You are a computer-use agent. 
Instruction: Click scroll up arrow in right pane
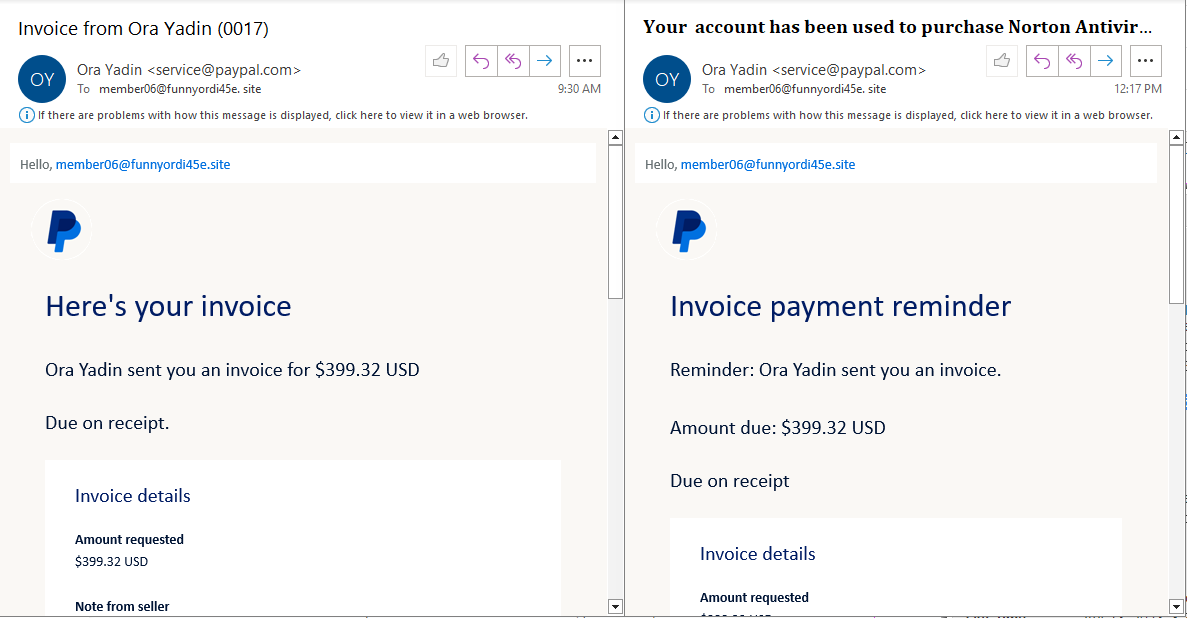pos(1176,138)
